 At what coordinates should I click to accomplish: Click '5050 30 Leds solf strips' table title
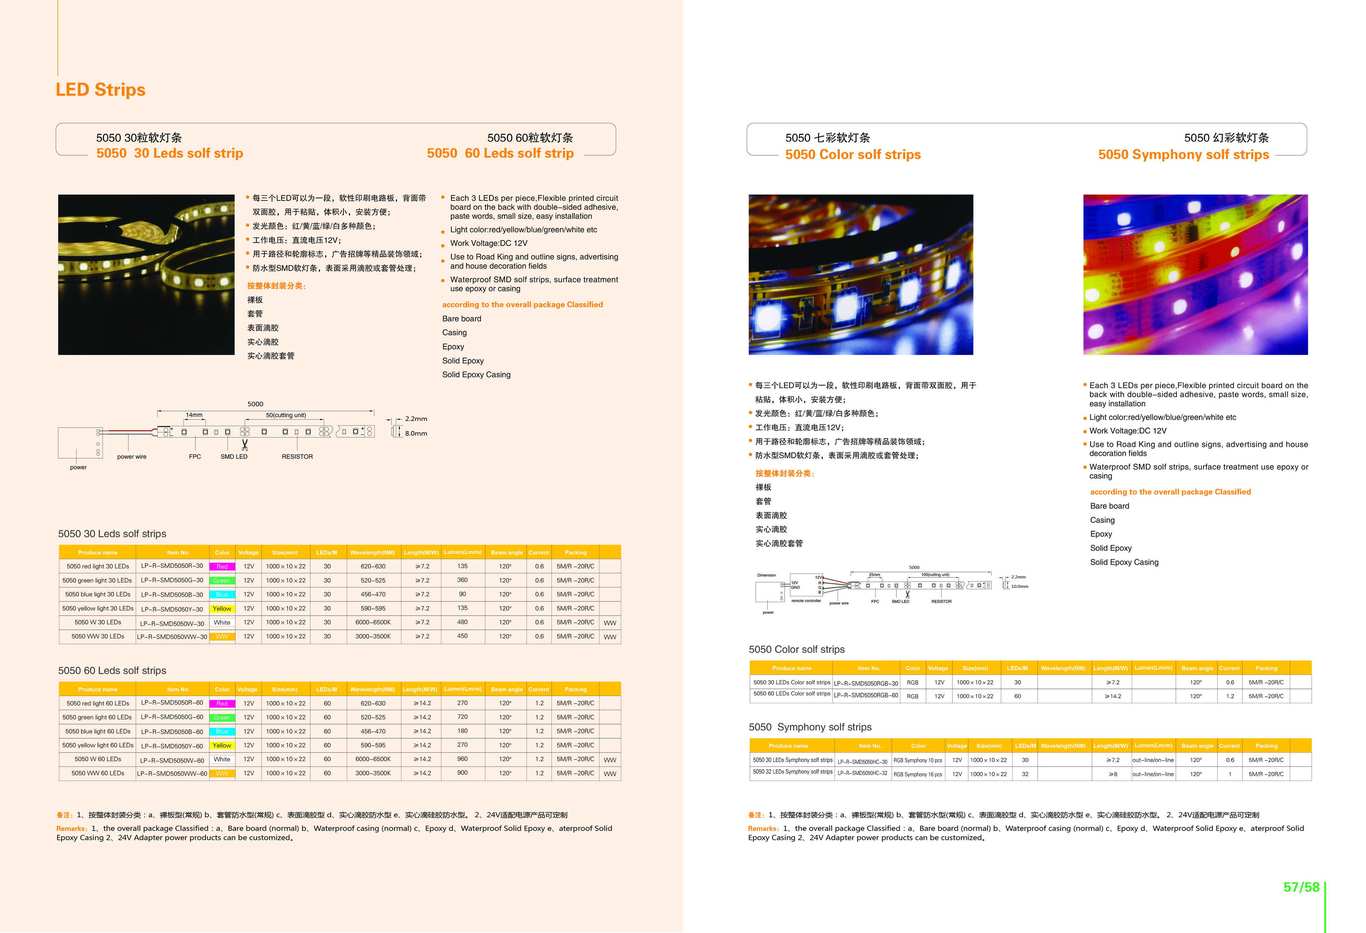coord(112,534)
